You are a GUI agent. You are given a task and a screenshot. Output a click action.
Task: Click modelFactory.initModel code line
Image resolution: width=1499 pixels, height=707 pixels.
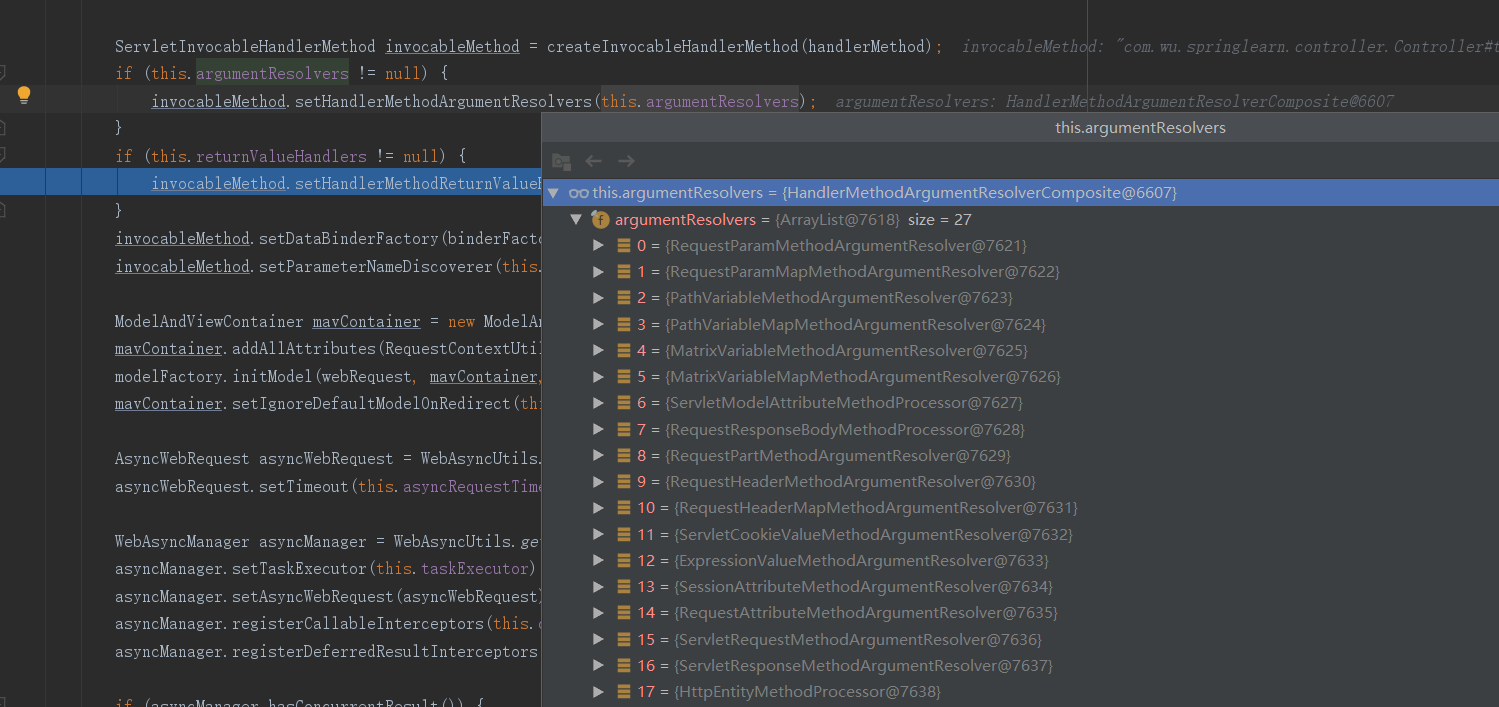328,377
